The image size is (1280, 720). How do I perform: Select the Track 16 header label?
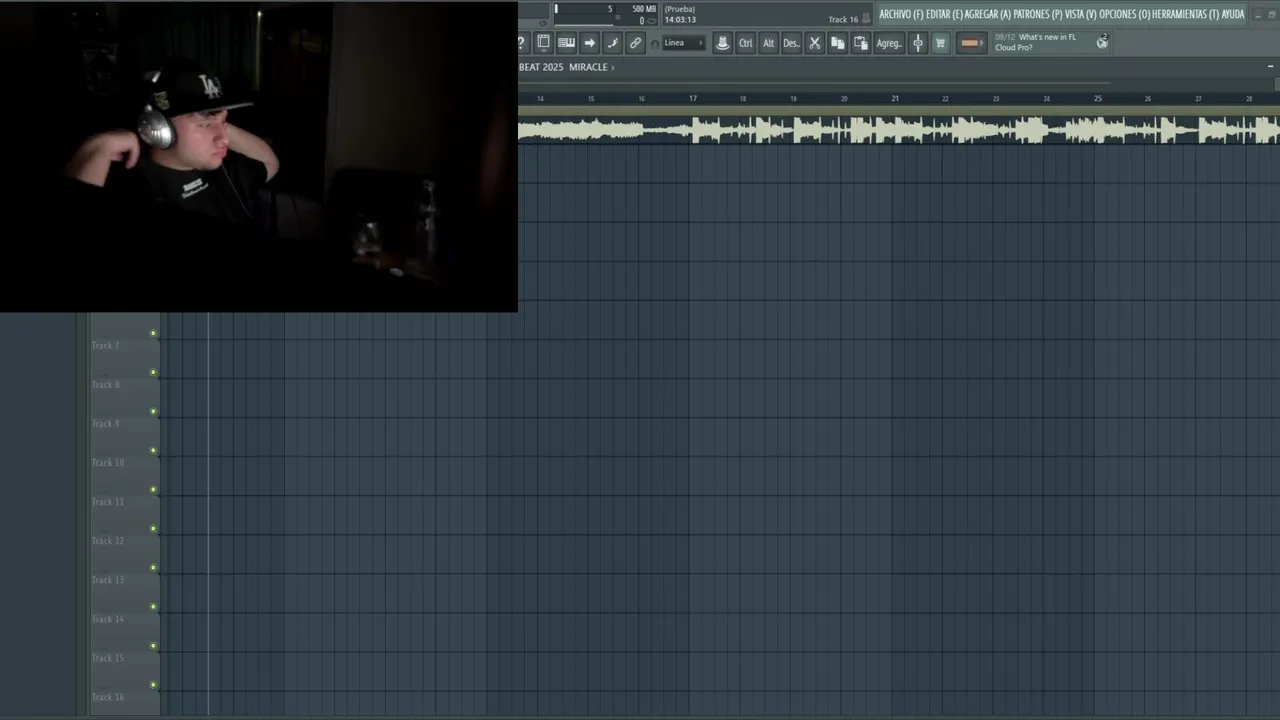pos(108,697)
